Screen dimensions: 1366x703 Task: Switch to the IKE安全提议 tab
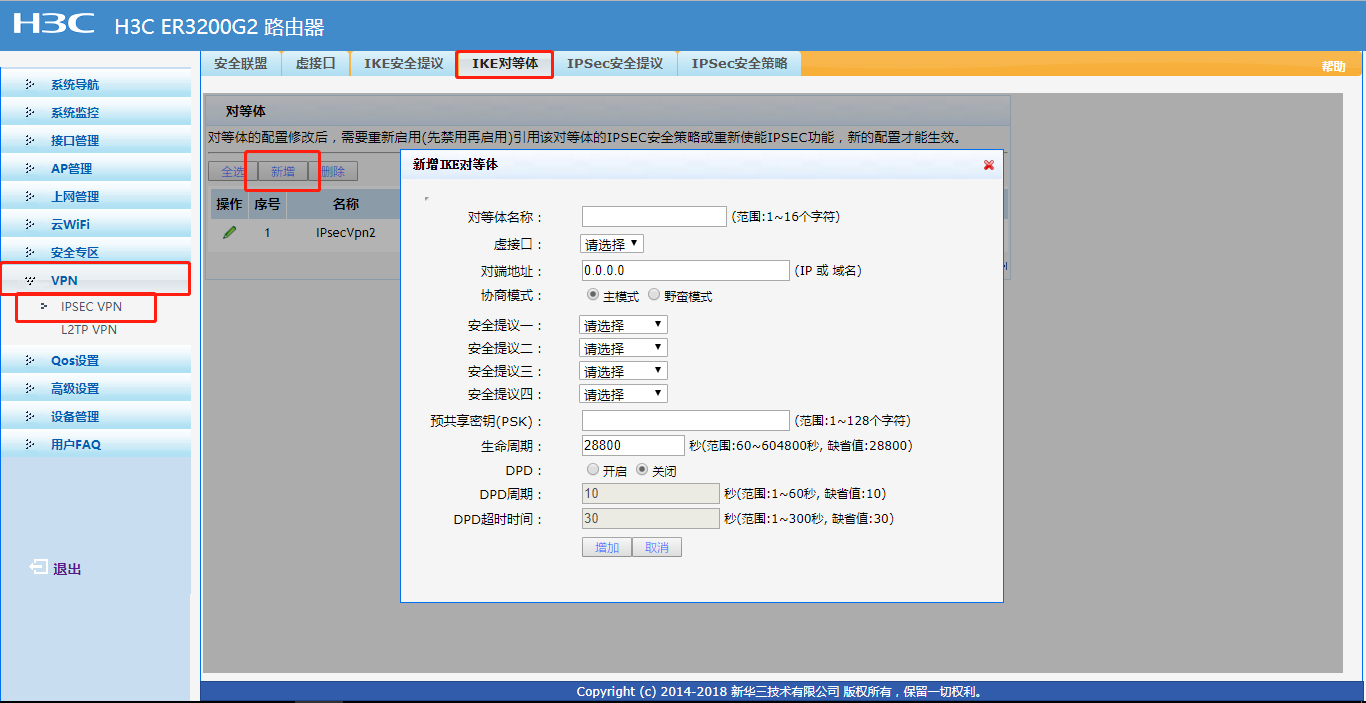[403, 63]
